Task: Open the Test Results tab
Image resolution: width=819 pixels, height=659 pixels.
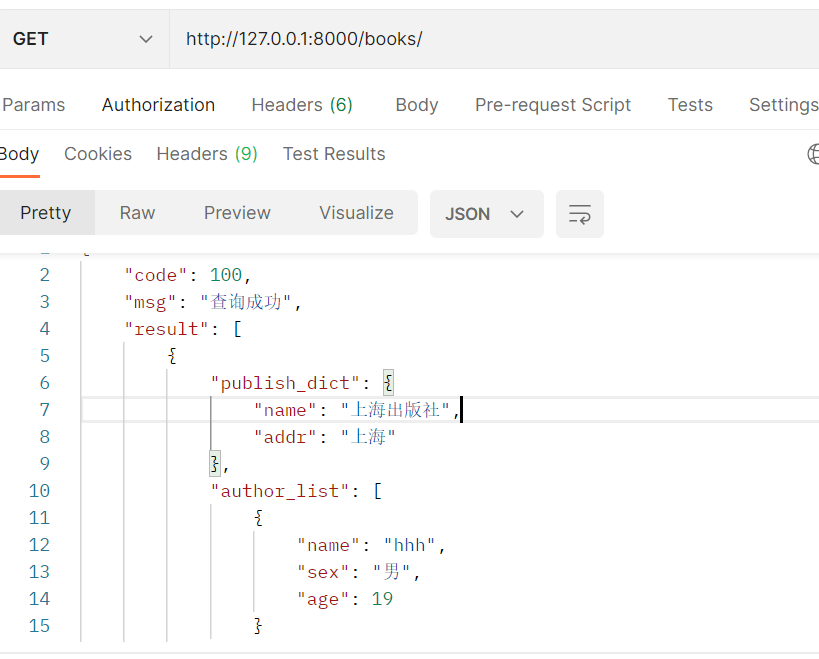Action: coord(334,154)
